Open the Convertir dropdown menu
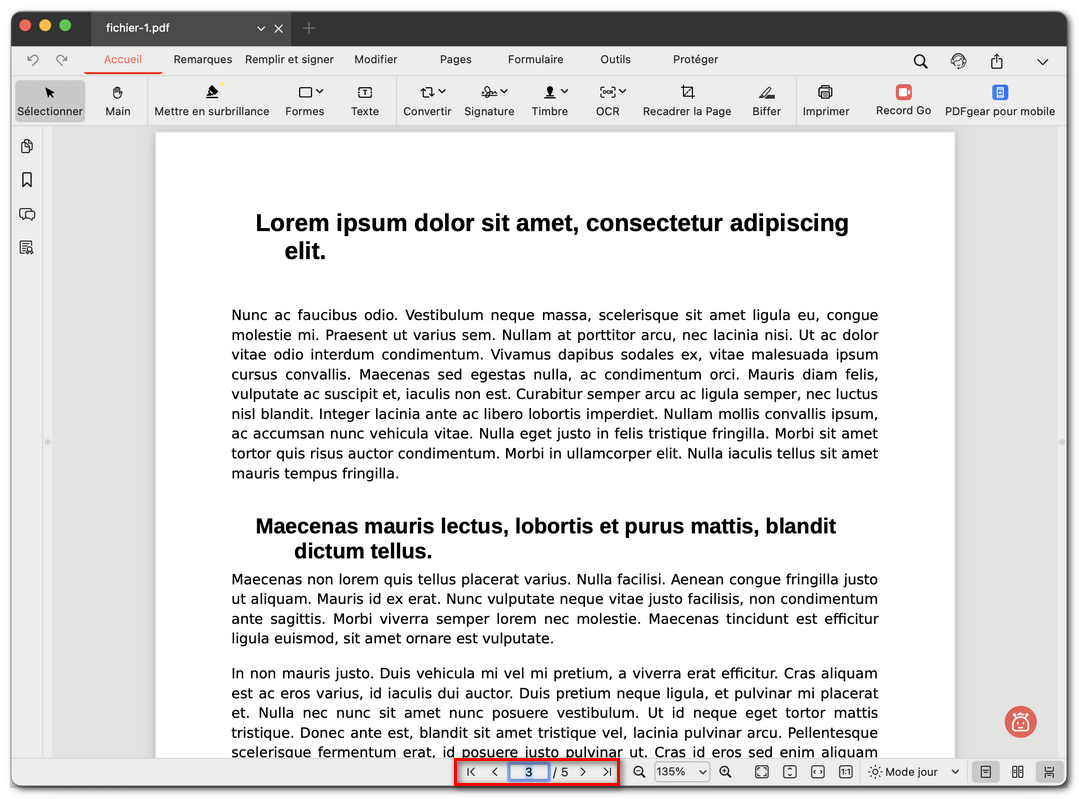The height and width of the screenshot is (799, 1079). [427, 100]
